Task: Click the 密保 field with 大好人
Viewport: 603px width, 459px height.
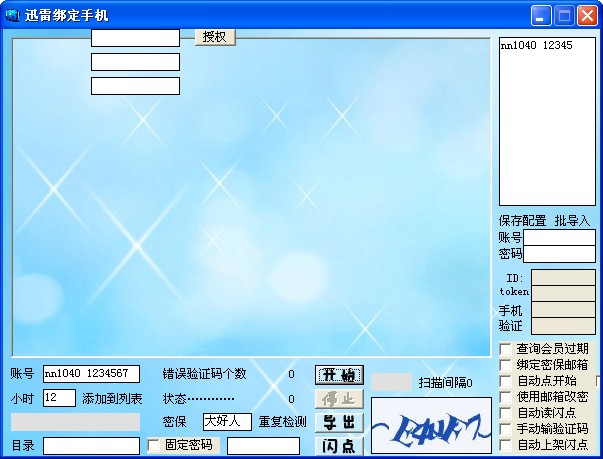Action: [x=227, y=422]
